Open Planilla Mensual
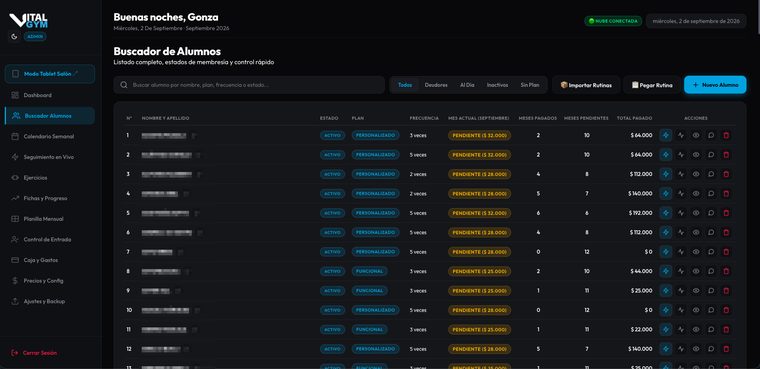This screenshot has width=760, height=369. point(50,219)
